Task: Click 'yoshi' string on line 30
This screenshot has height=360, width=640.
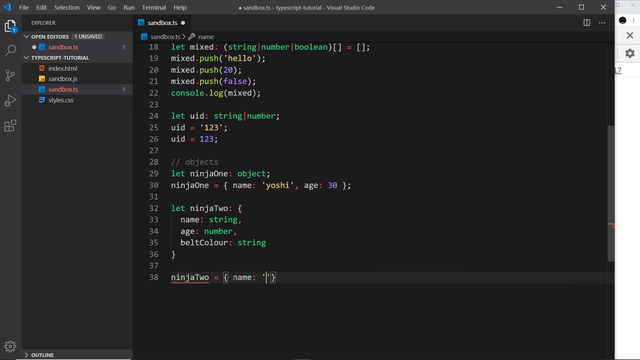Action: click(x=278, y=185)
